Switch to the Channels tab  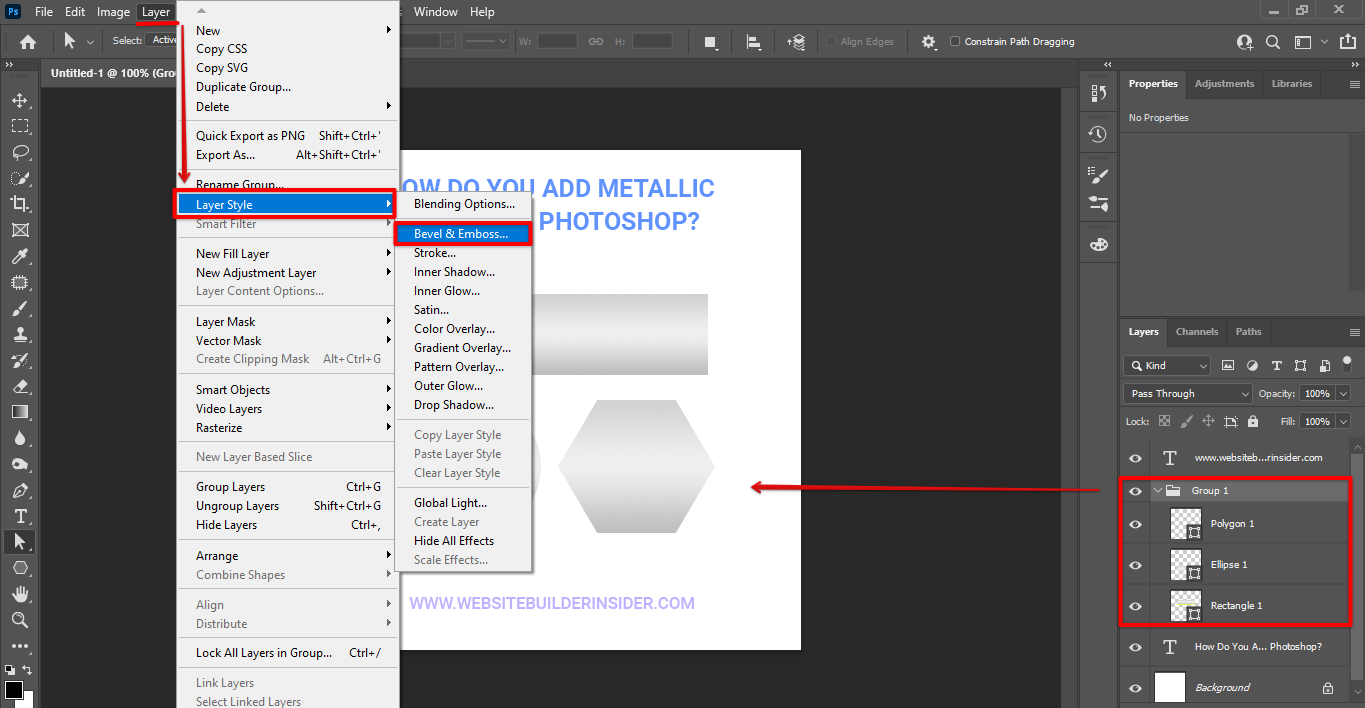pyautogui.click(x=1196, y=331)
